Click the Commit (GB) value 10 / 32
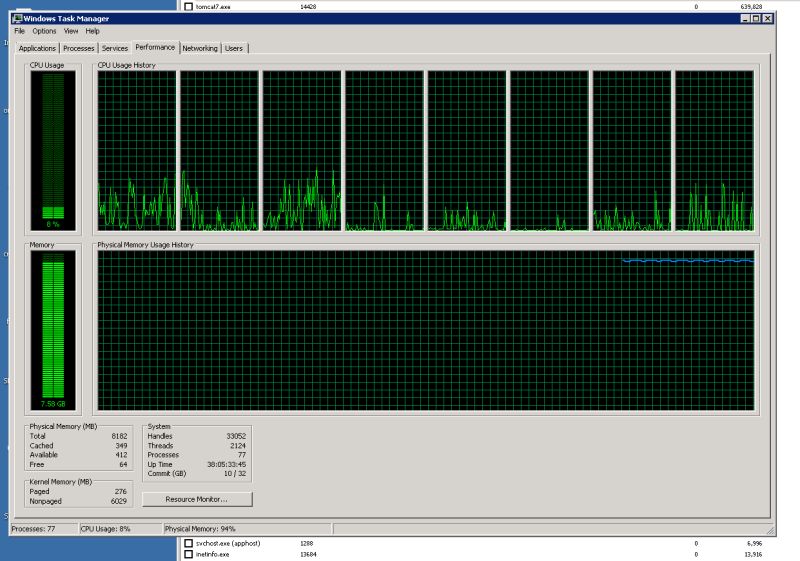 click(x=235, y=474)
